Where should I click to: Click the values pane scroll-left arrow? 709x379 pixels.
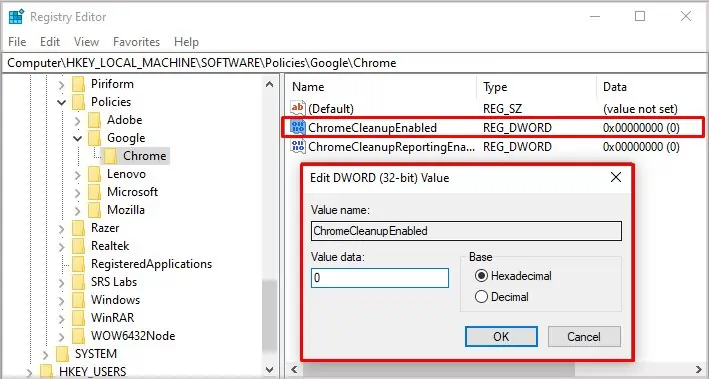click(x=294, y=370)
